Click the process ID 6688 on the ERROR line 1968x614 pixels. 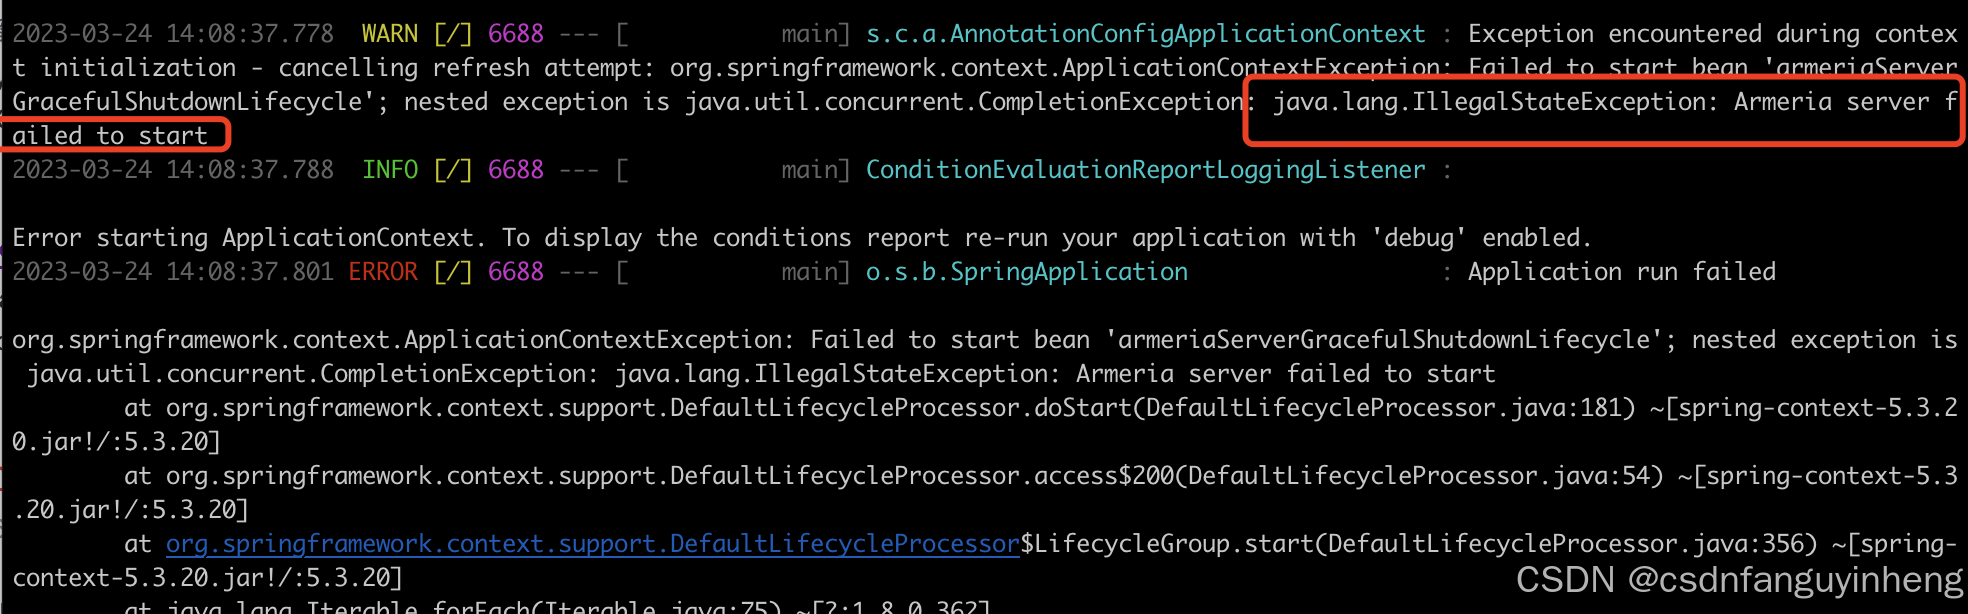coord(515,272)
